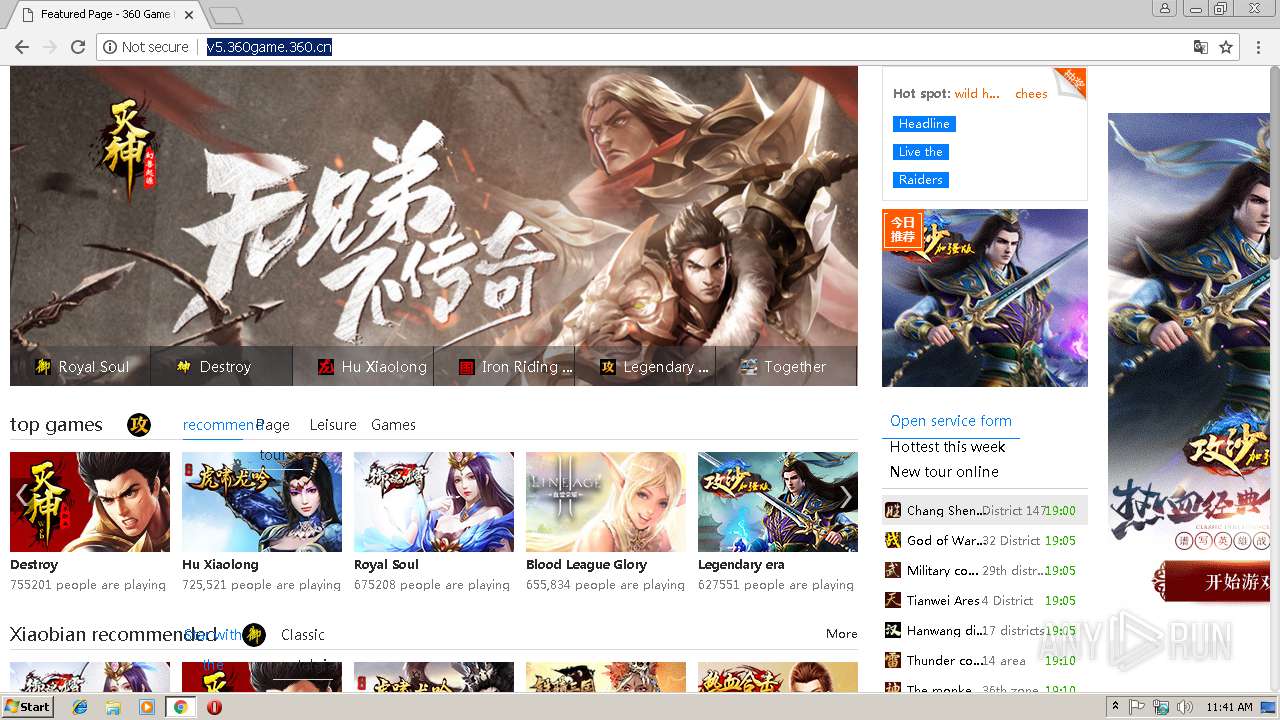Screen dimensions: 1280x720
Task: Open the wild h... hot spot link
Action: click(x=977, y=94)
